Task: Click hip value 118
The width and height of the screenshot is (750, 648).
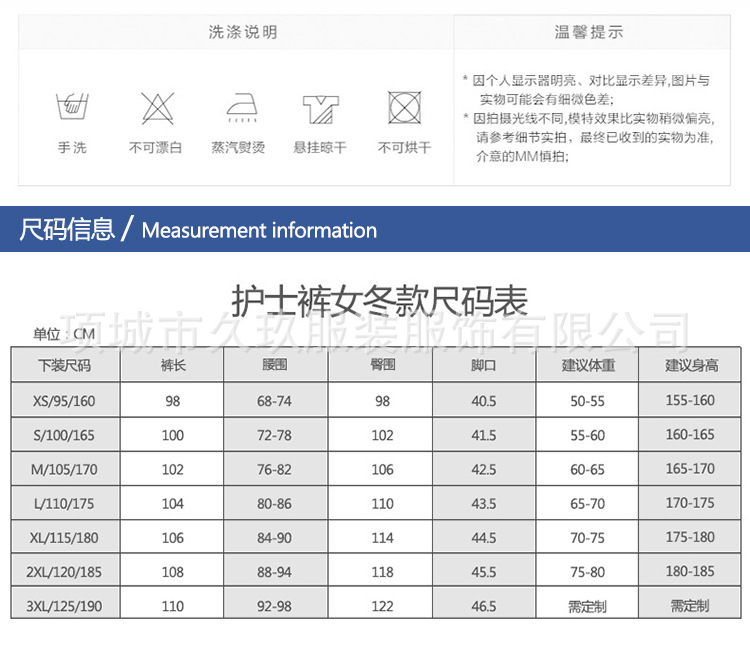Action: tap(383, 572)
